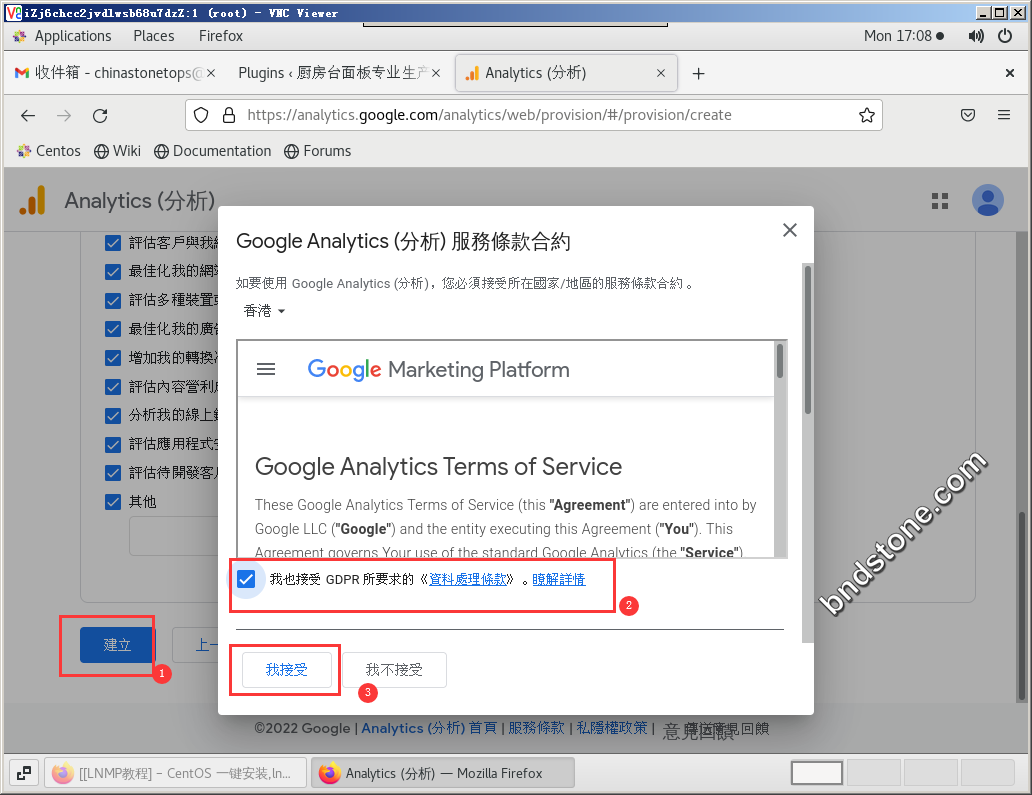This screenshot has height=795, width=1032.
Task: Open the Places menu
Action: [154, 36]
